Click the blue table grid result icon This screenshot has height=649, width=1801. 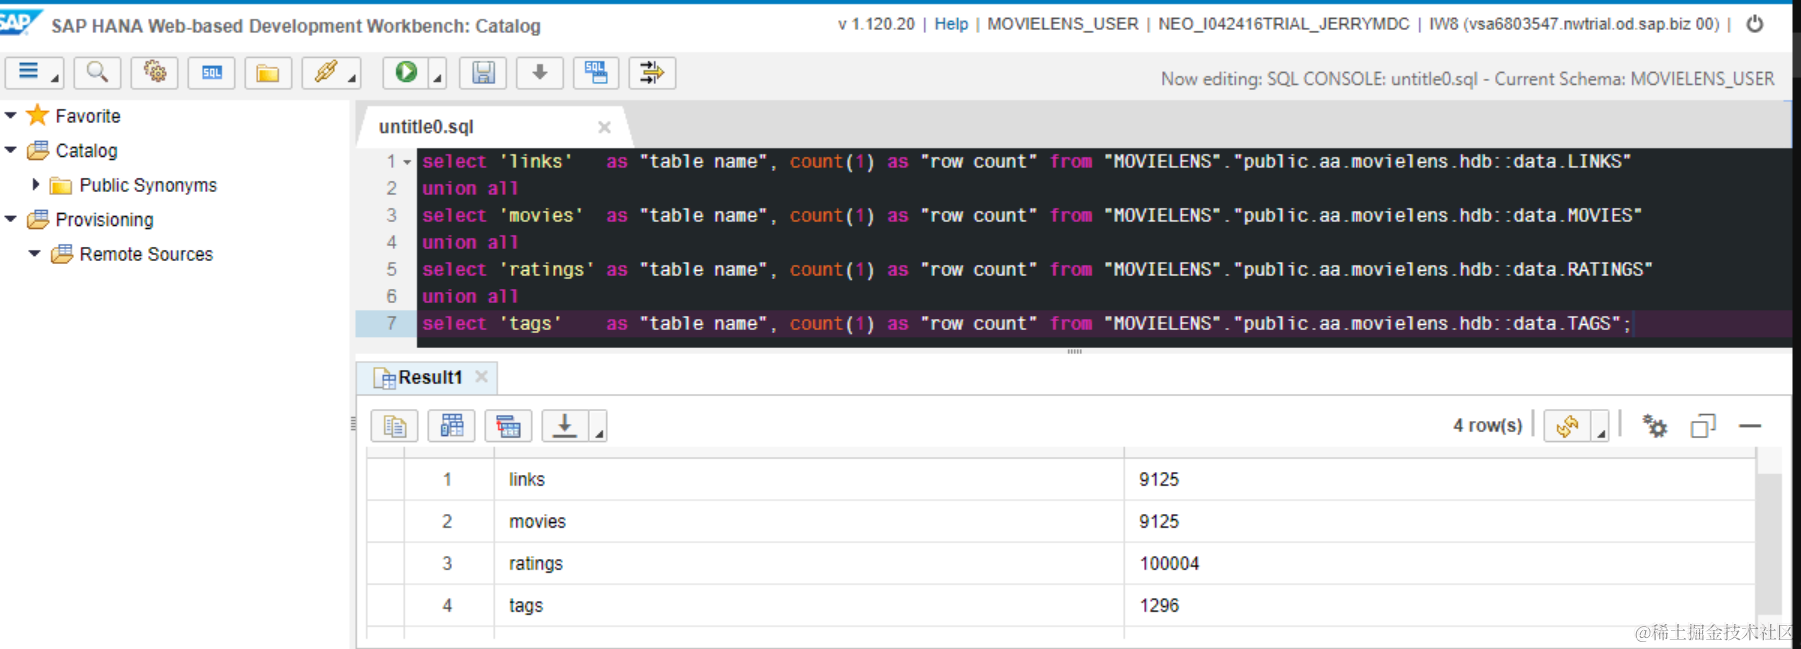click(x=451, y=426)
